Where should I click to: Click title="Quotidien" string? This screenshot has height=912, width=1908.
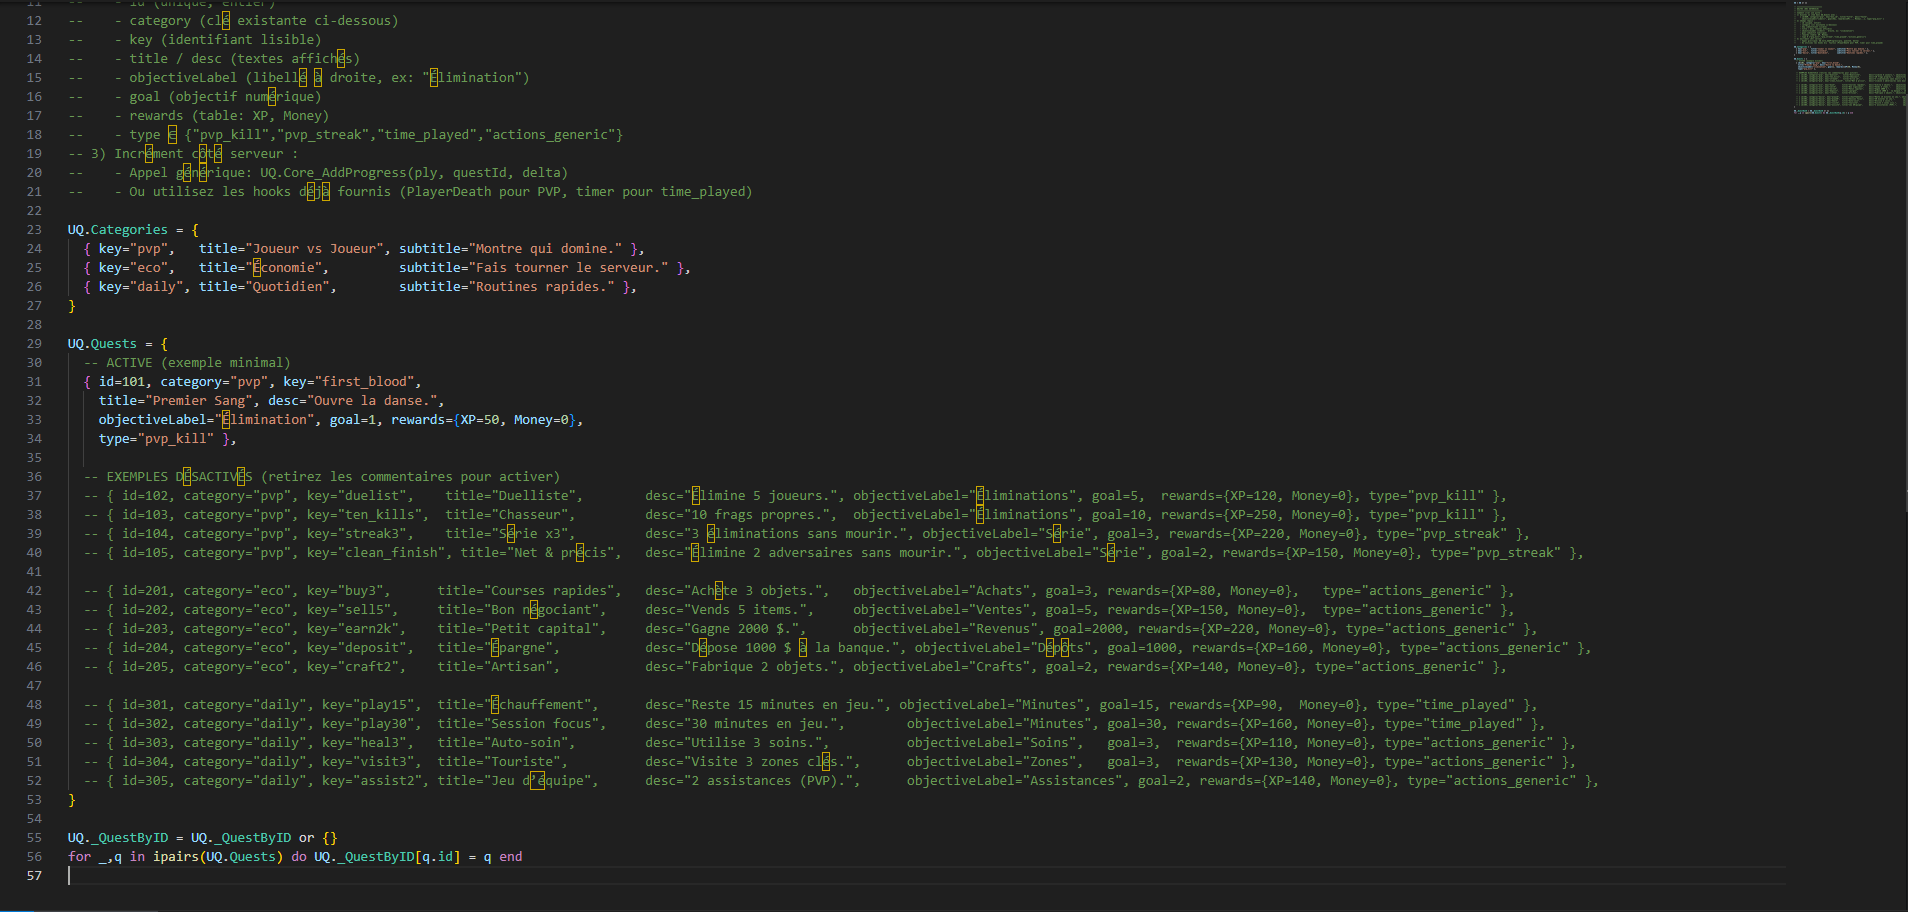(x=264, y=287)
